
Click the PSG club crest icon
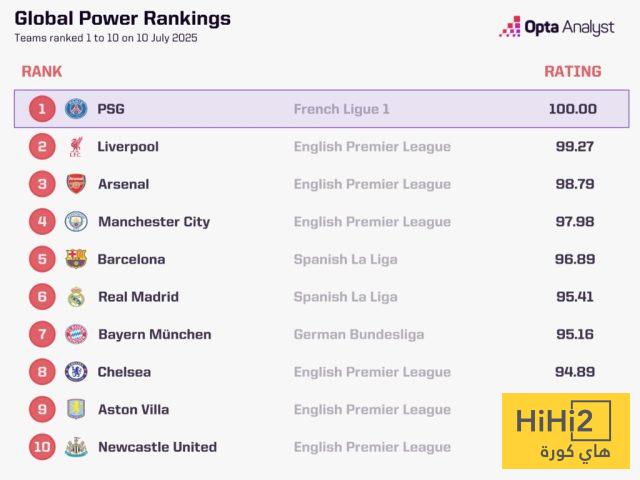(x=76, y=109)
